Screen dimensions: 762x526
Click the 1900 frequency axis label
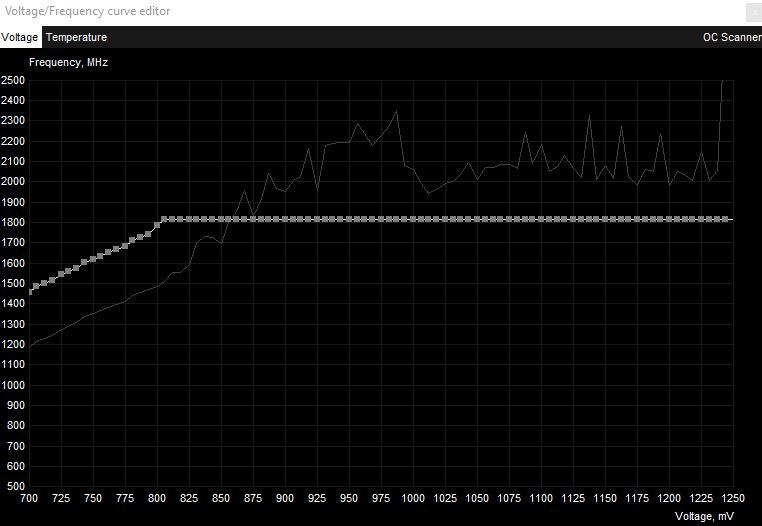tap(13, 202)
